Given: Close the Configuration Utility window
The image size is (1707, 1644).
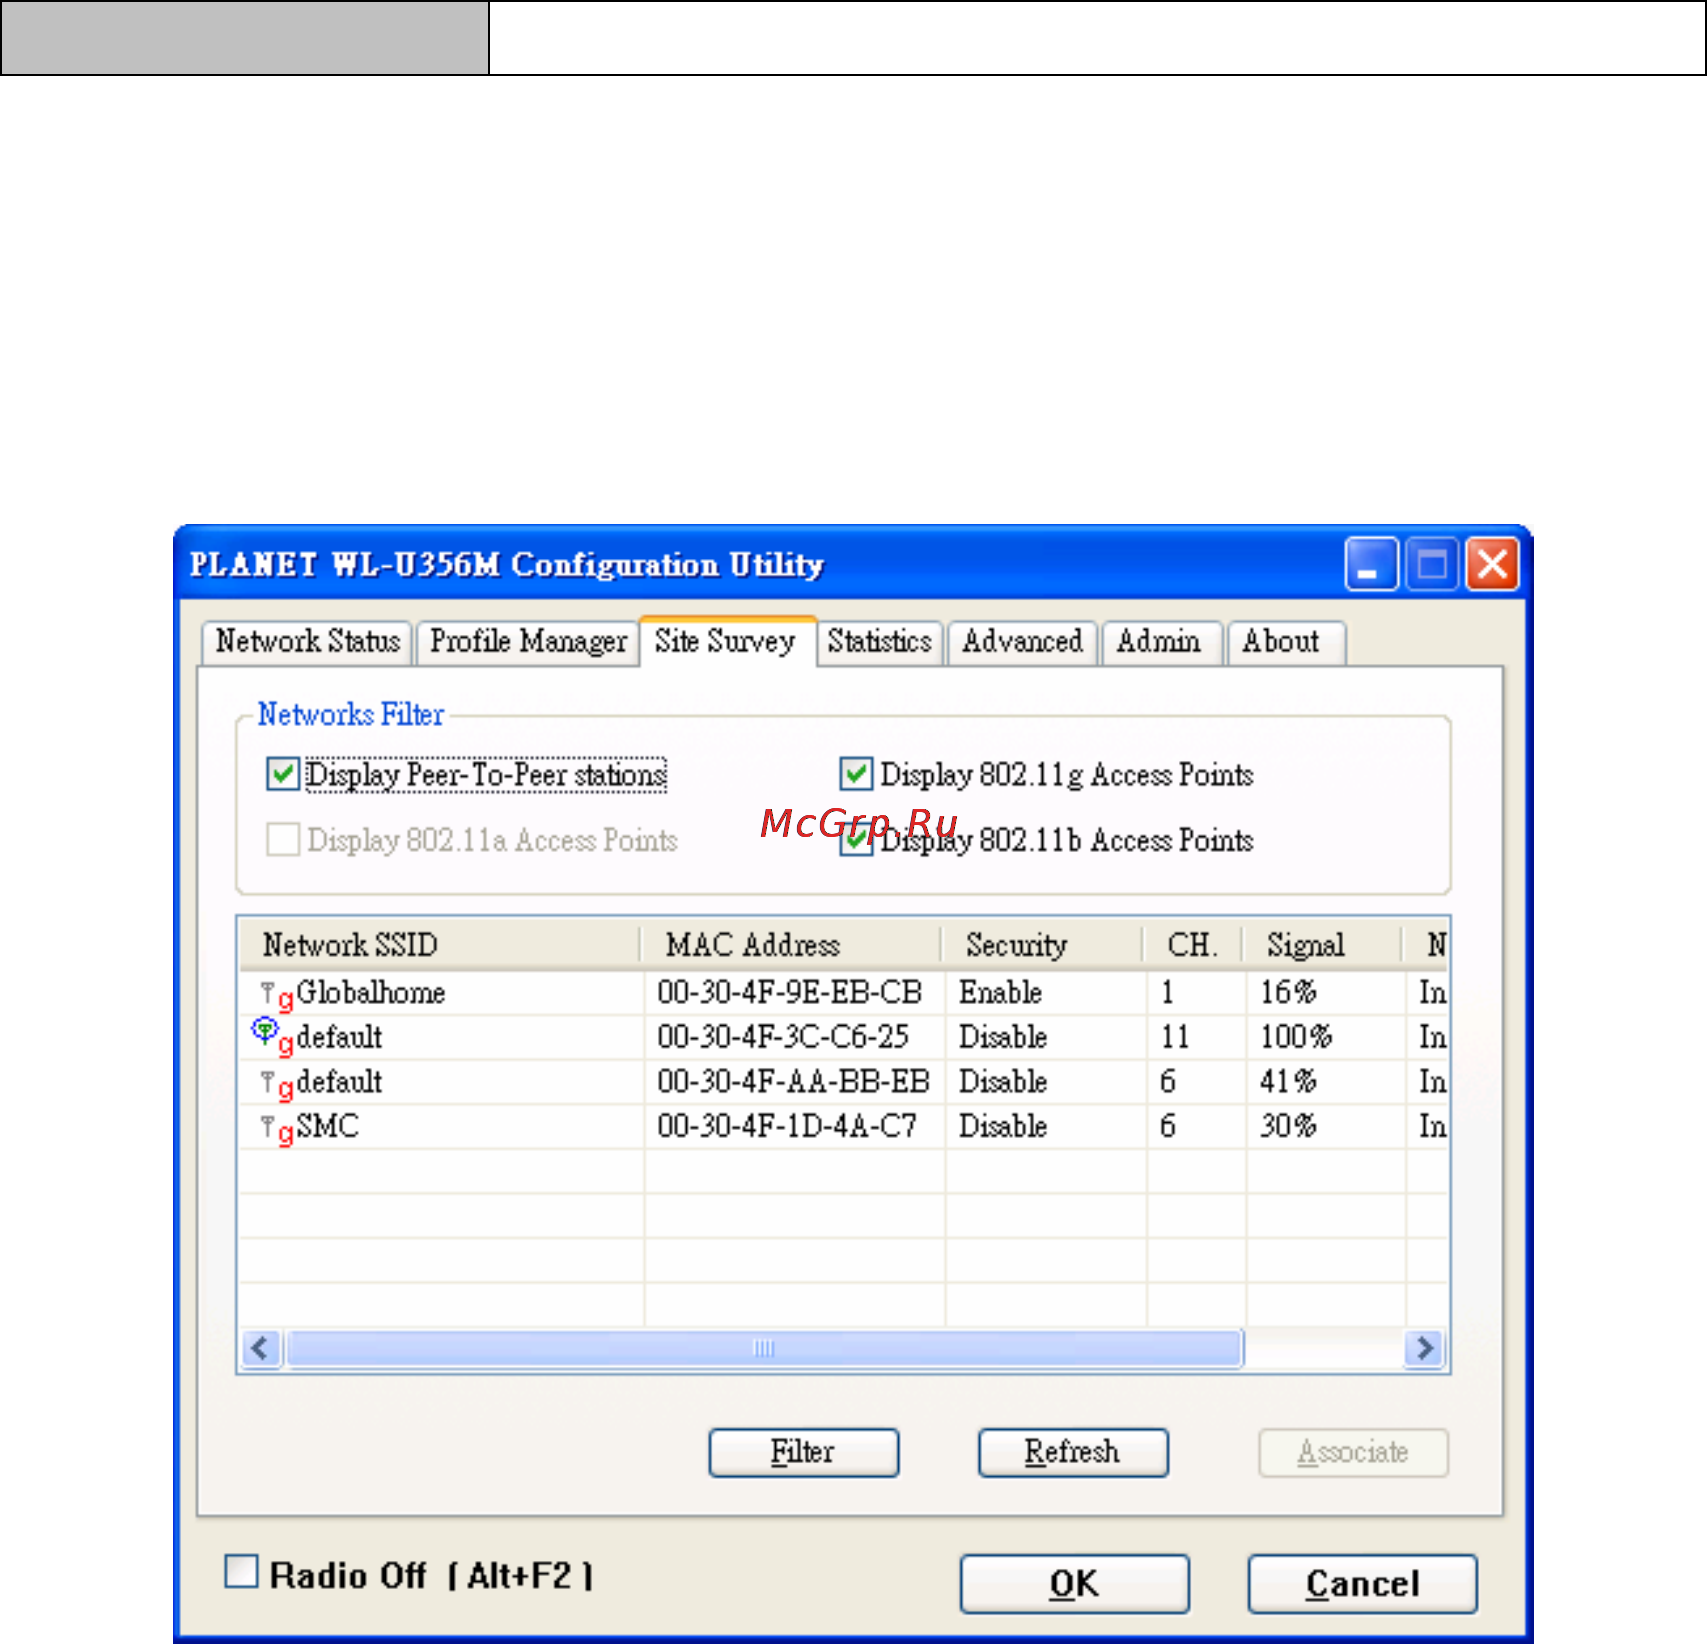Looking at the screenshot, I should [x=1493, y=564].
